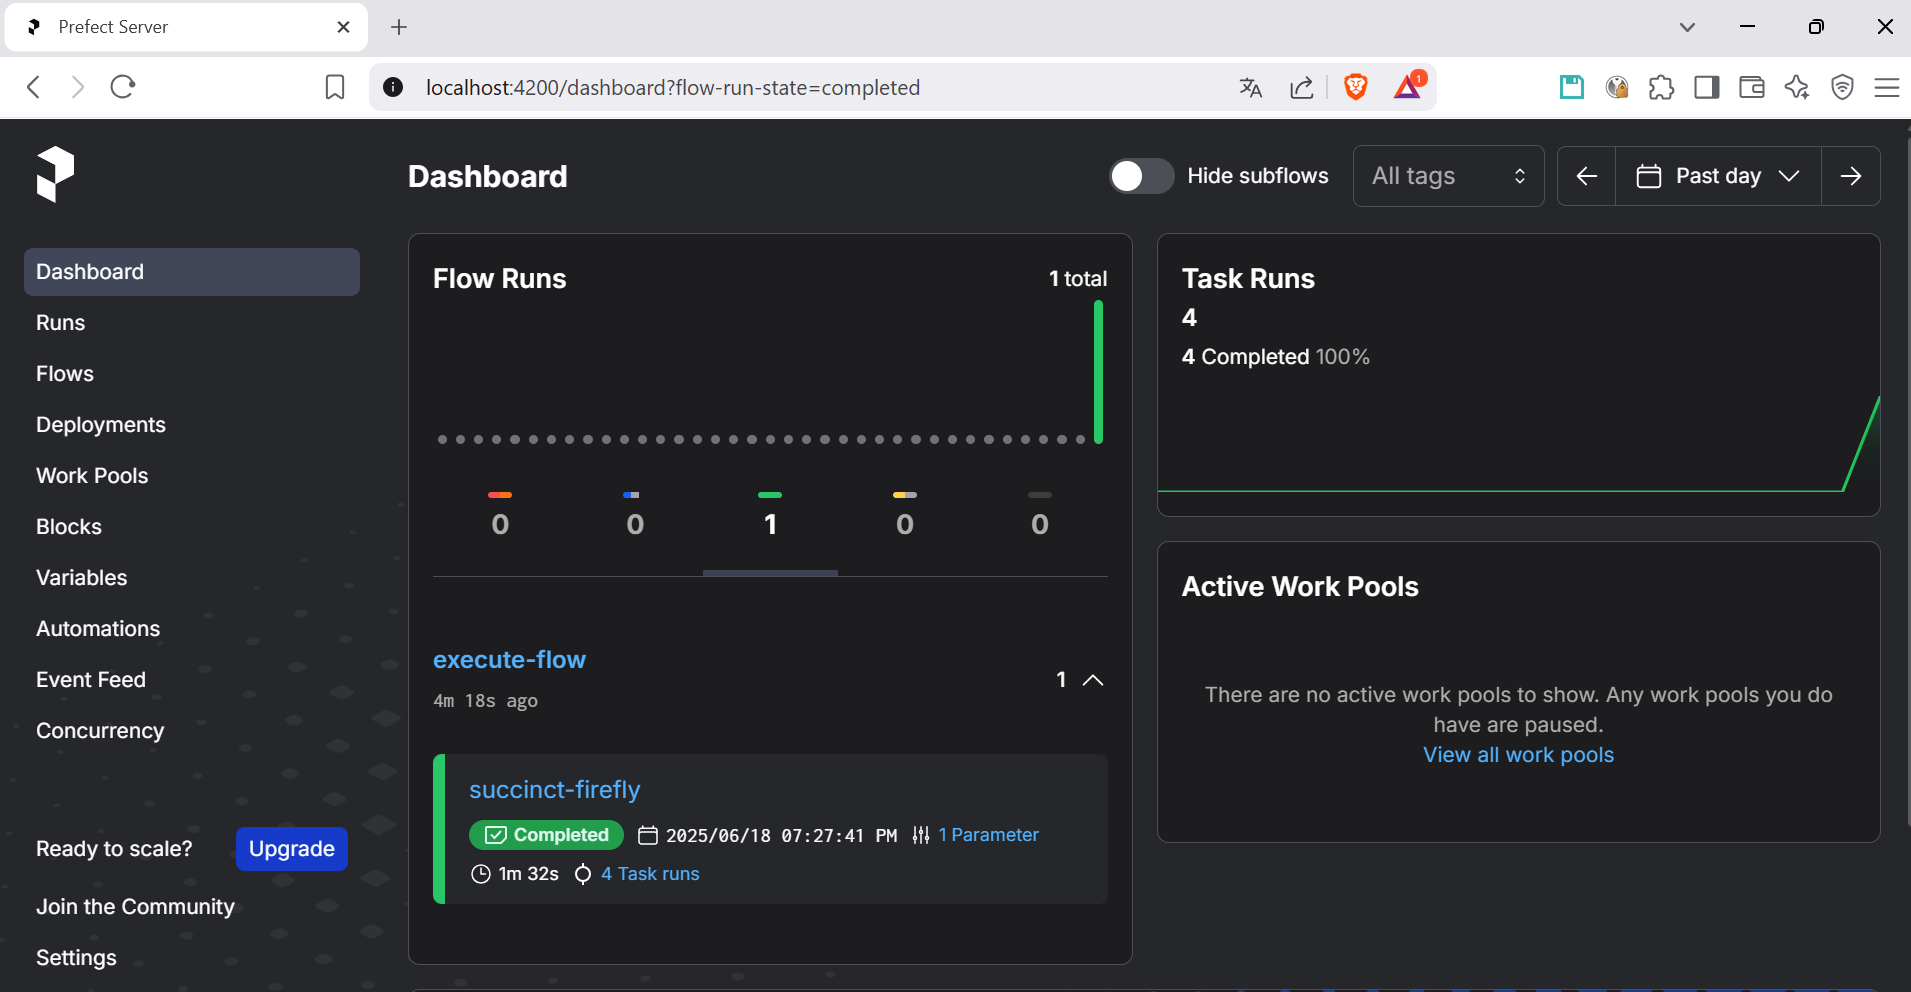Open Leo AI sparkle icon
The image size is (1911, 992).
[1797, 88]
